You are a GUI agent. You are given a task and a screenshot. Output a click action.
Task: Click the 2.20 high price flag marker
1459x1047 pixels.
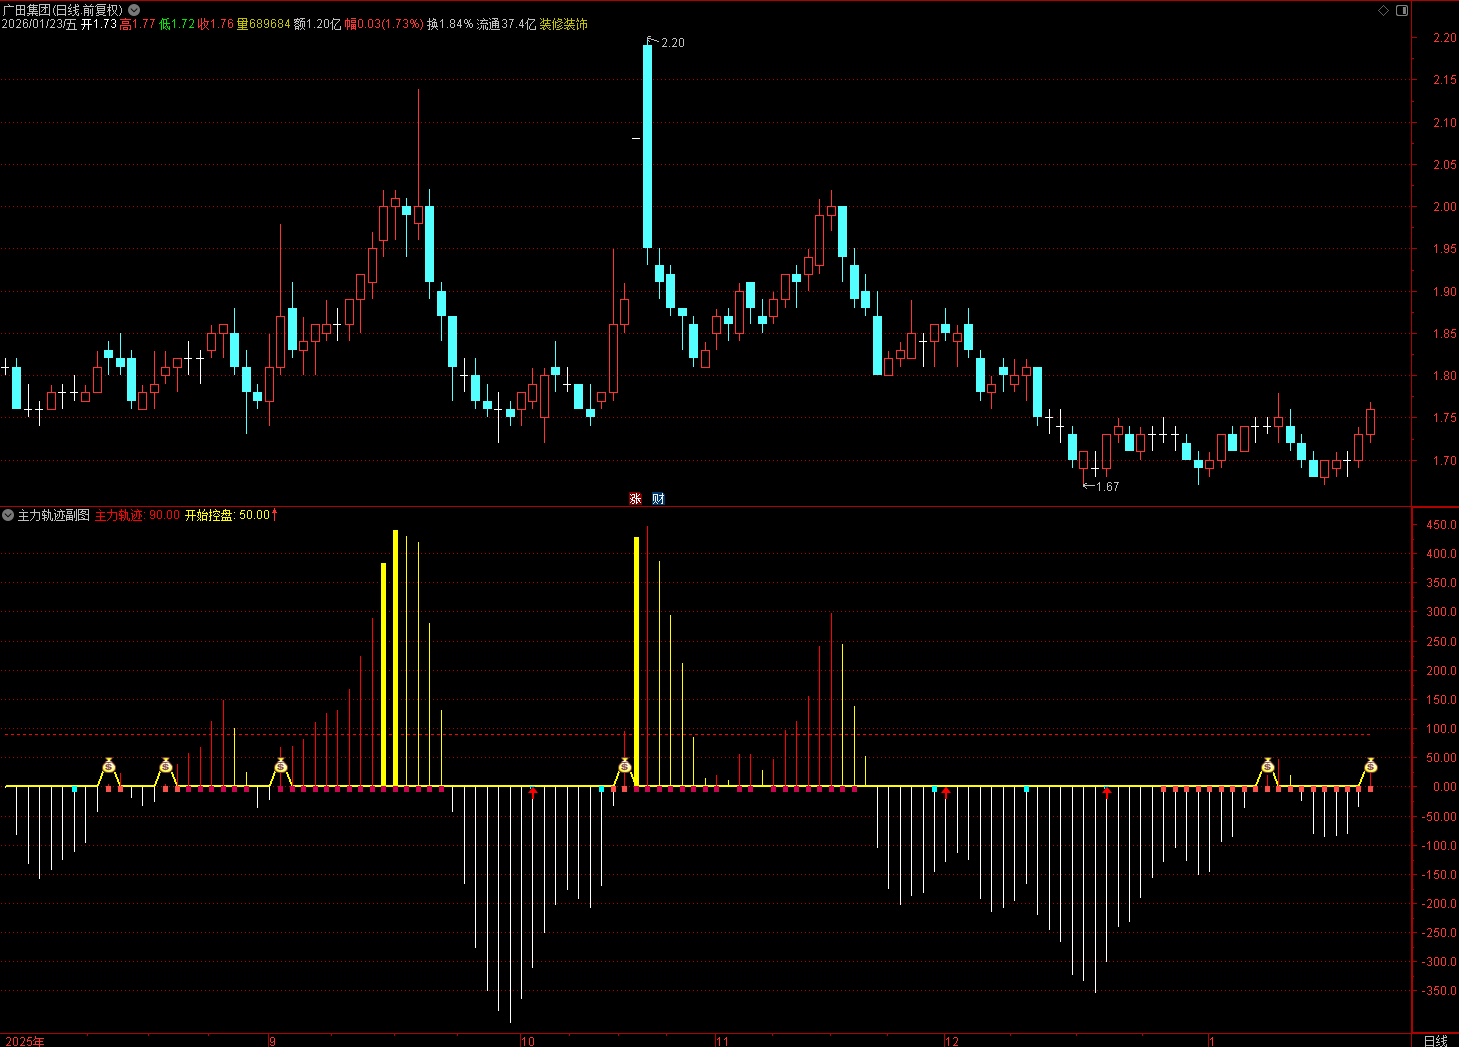[x=666, y=42]
